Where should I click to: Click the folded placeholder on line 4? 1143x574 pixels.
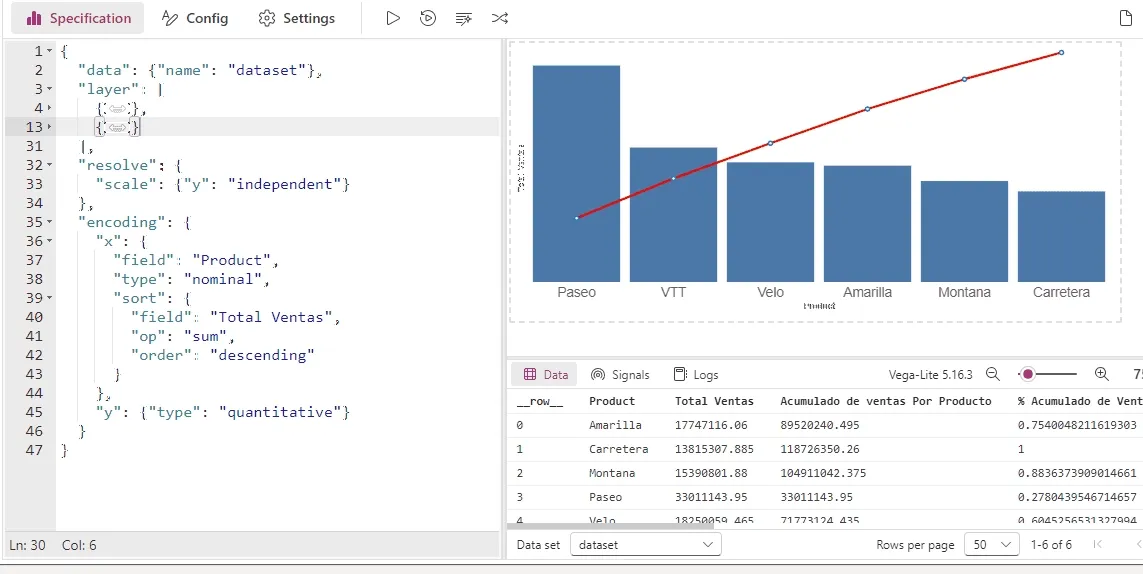pos(118,108)
